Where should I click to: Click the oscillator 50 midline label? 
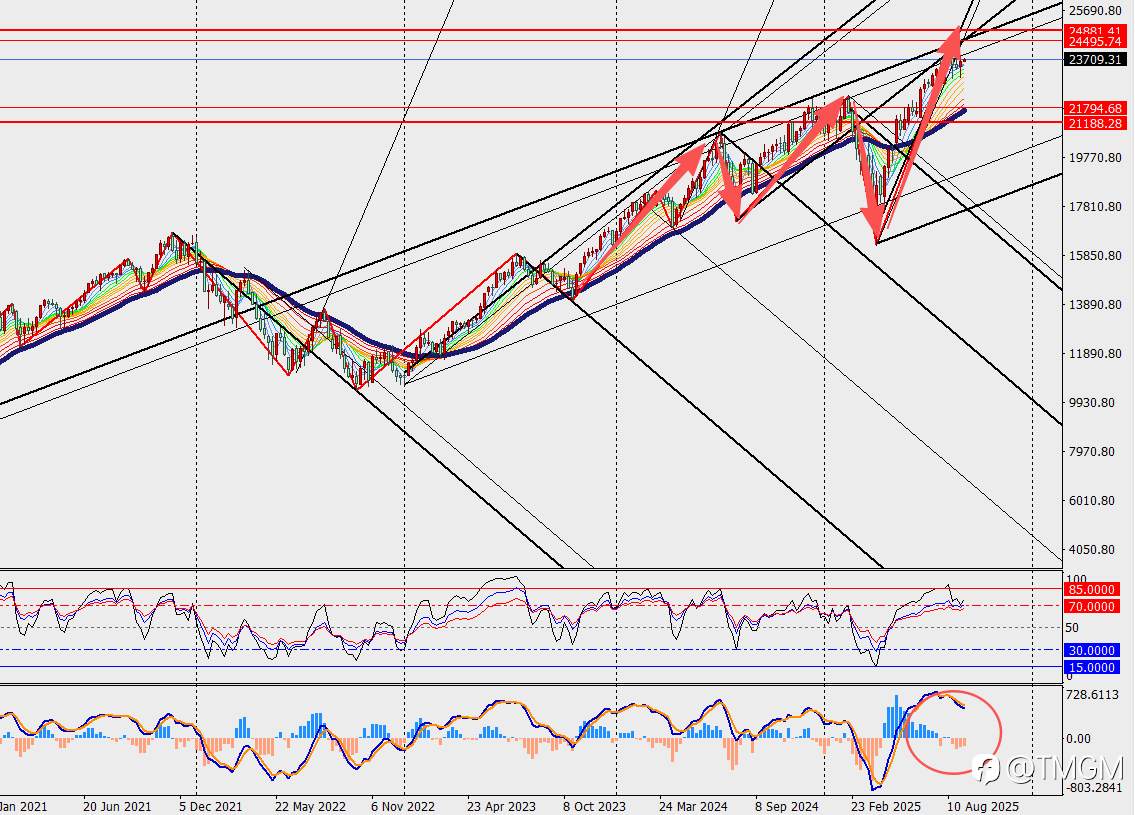tap(1072, 628)
